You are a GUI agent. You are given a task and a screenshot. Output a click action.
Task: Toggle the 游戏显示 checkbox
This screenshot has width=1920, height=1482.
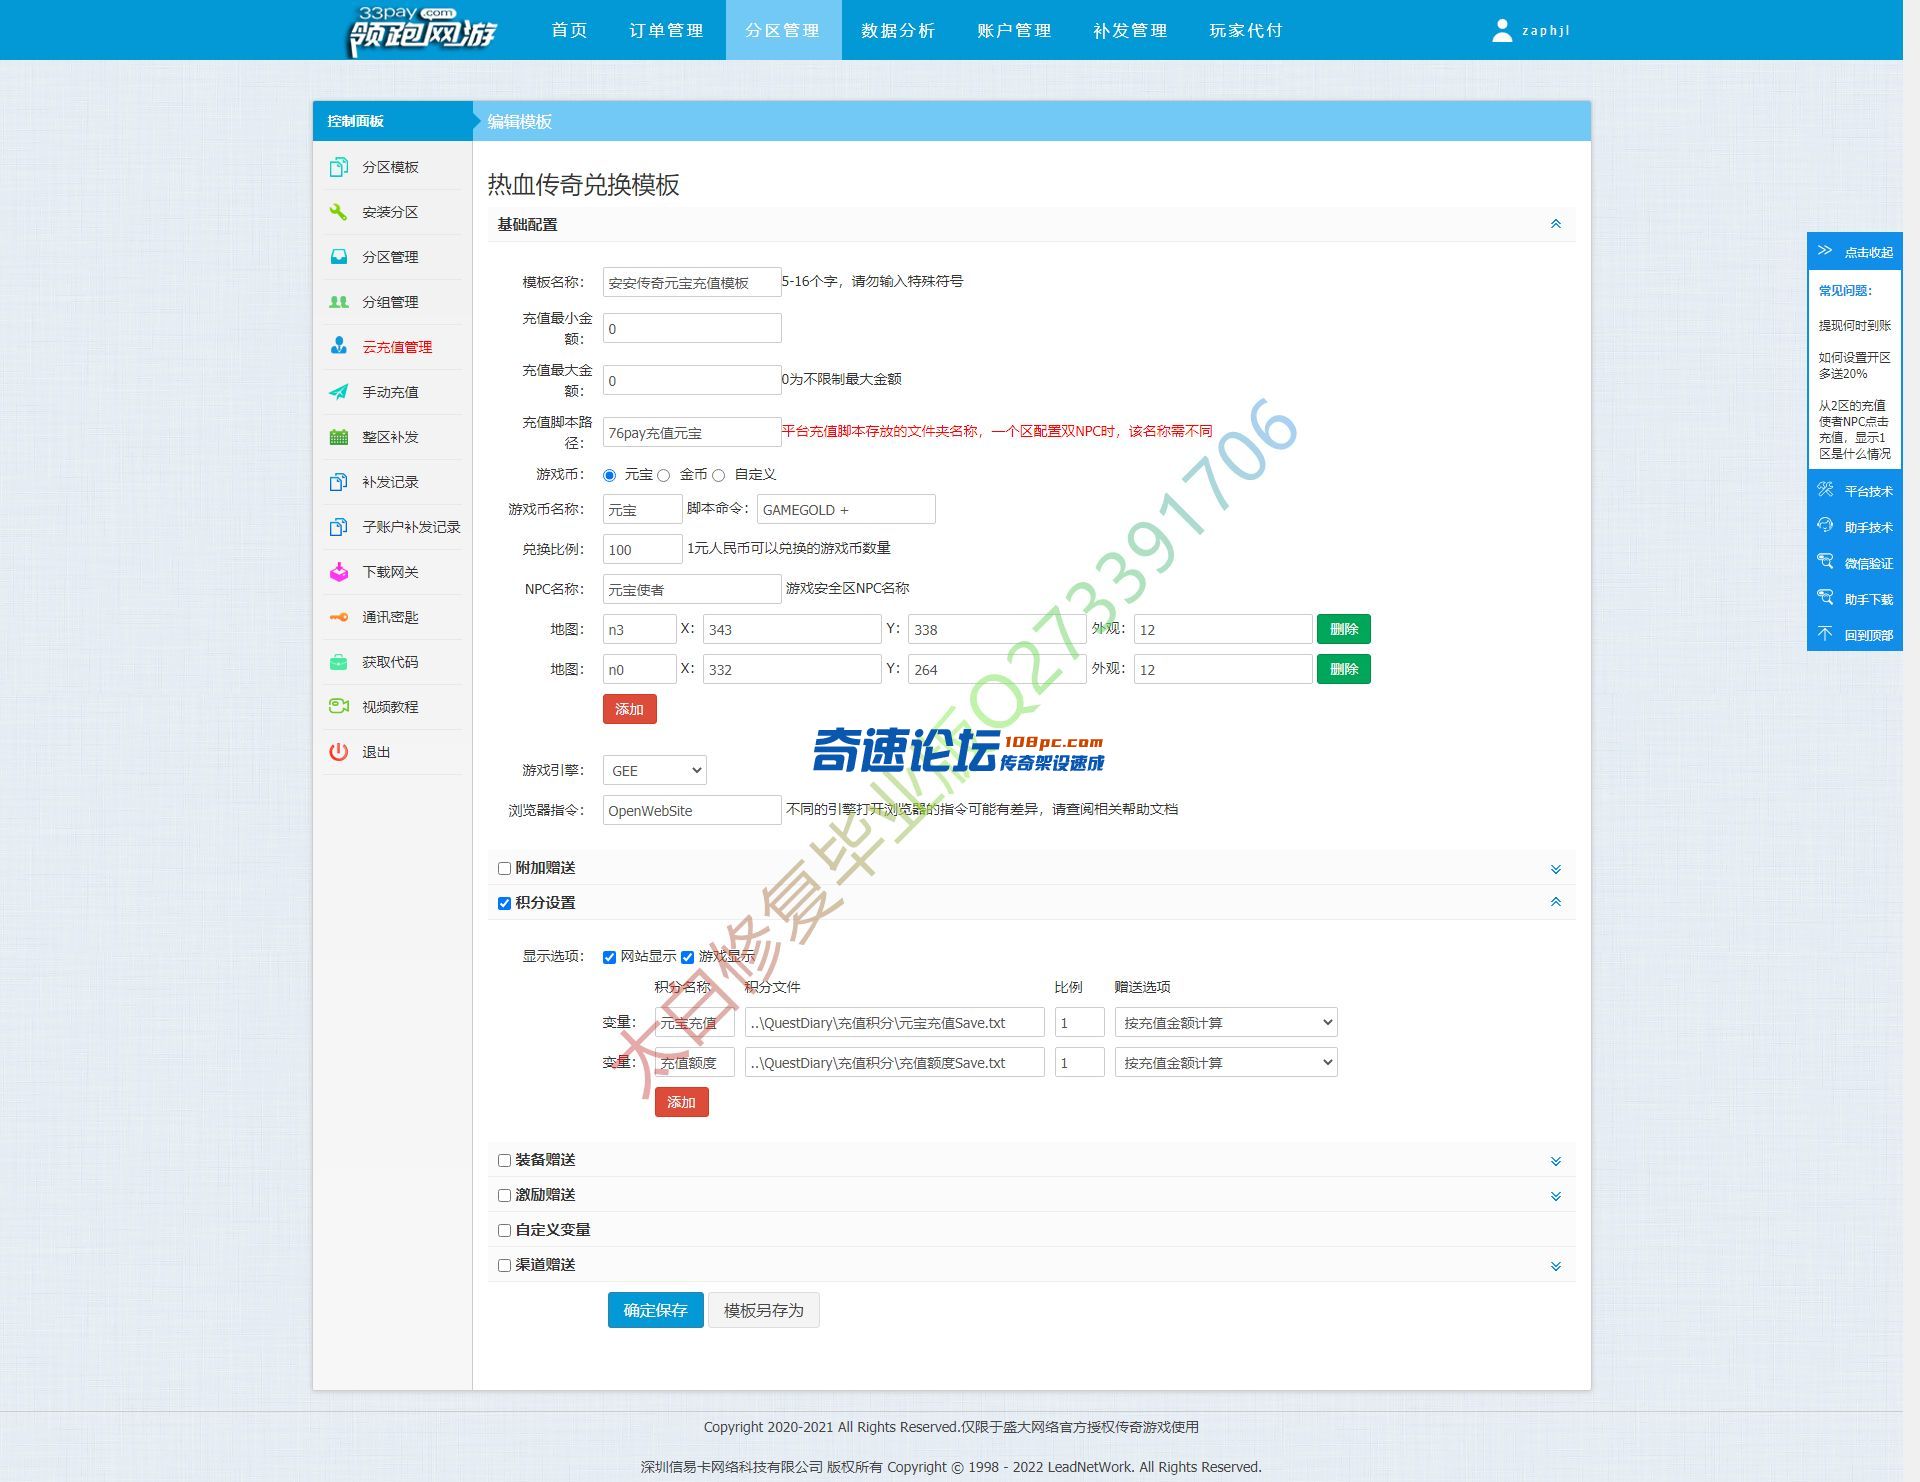(687, 958)
